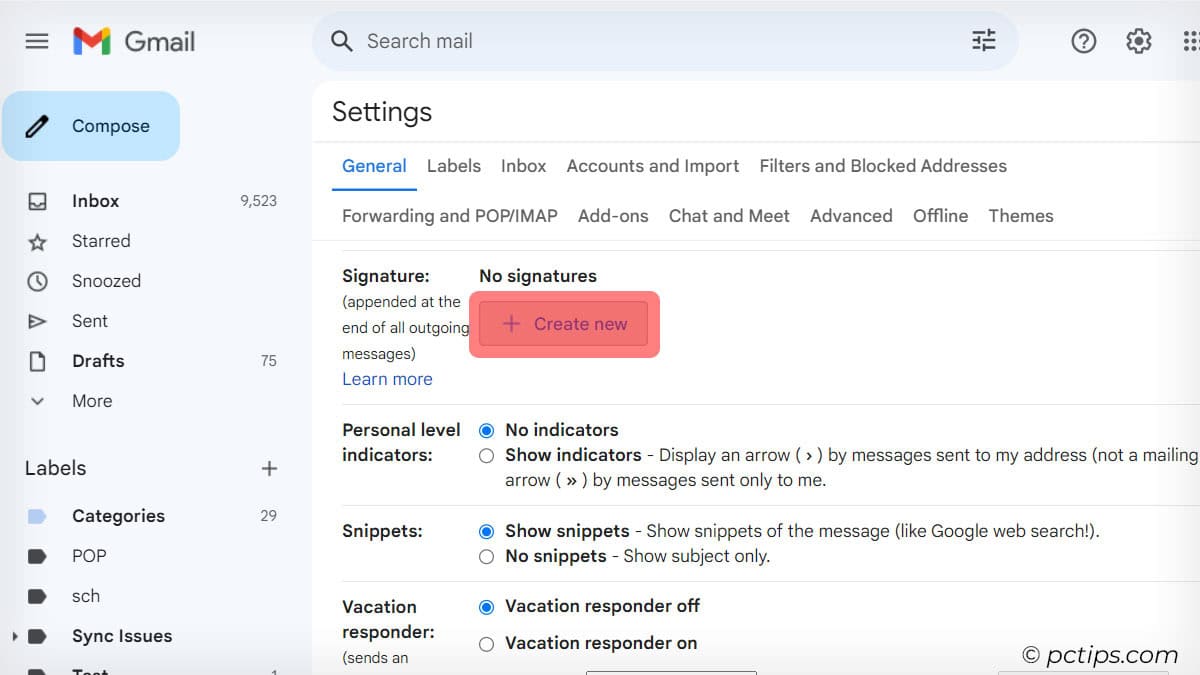Open the Google apps grid
1200x675 pixels.
click(1191, 41)
